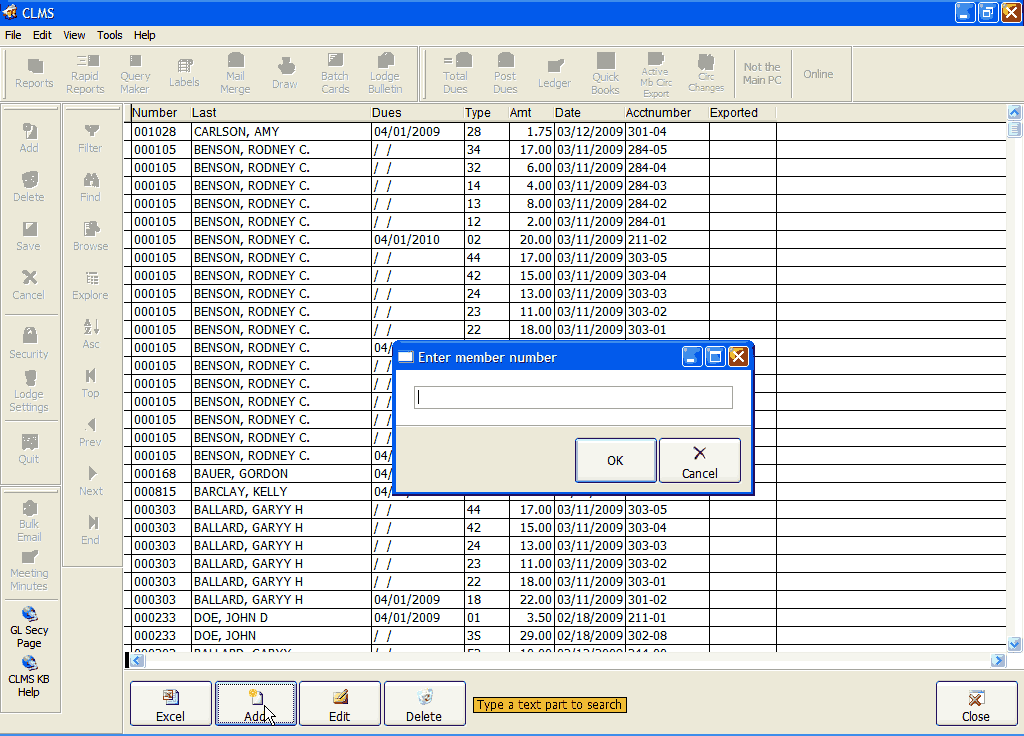
Task: Select the Mail Merge icon
Action: tap(235, 73)
